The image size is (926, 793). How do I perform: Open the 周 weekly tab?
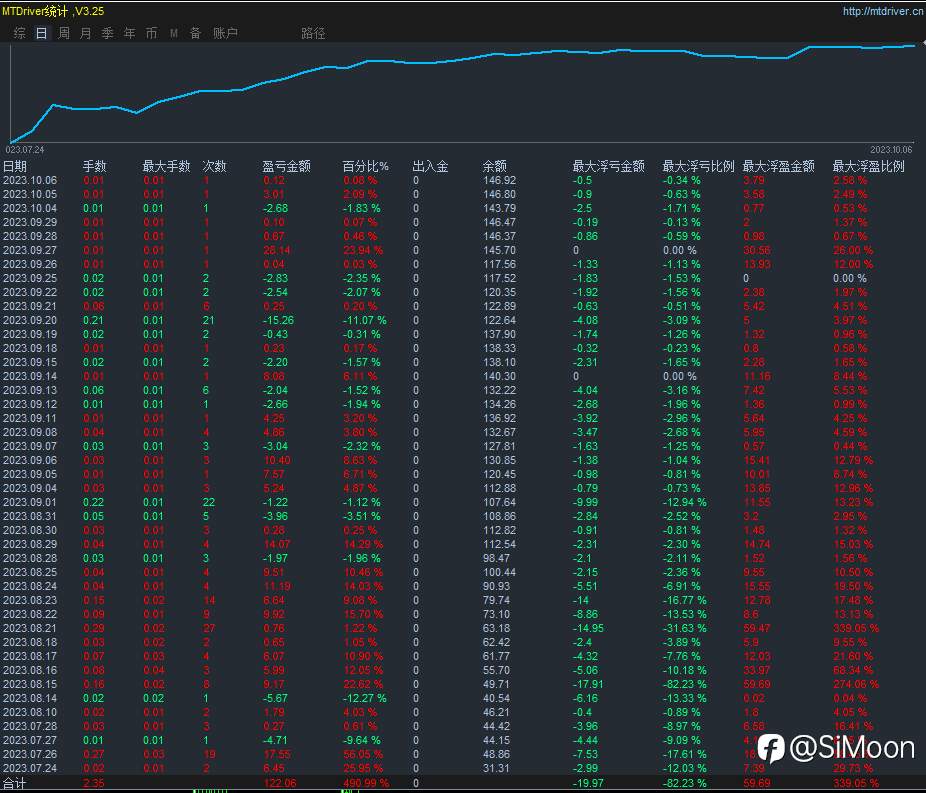(x=64, y=33)
